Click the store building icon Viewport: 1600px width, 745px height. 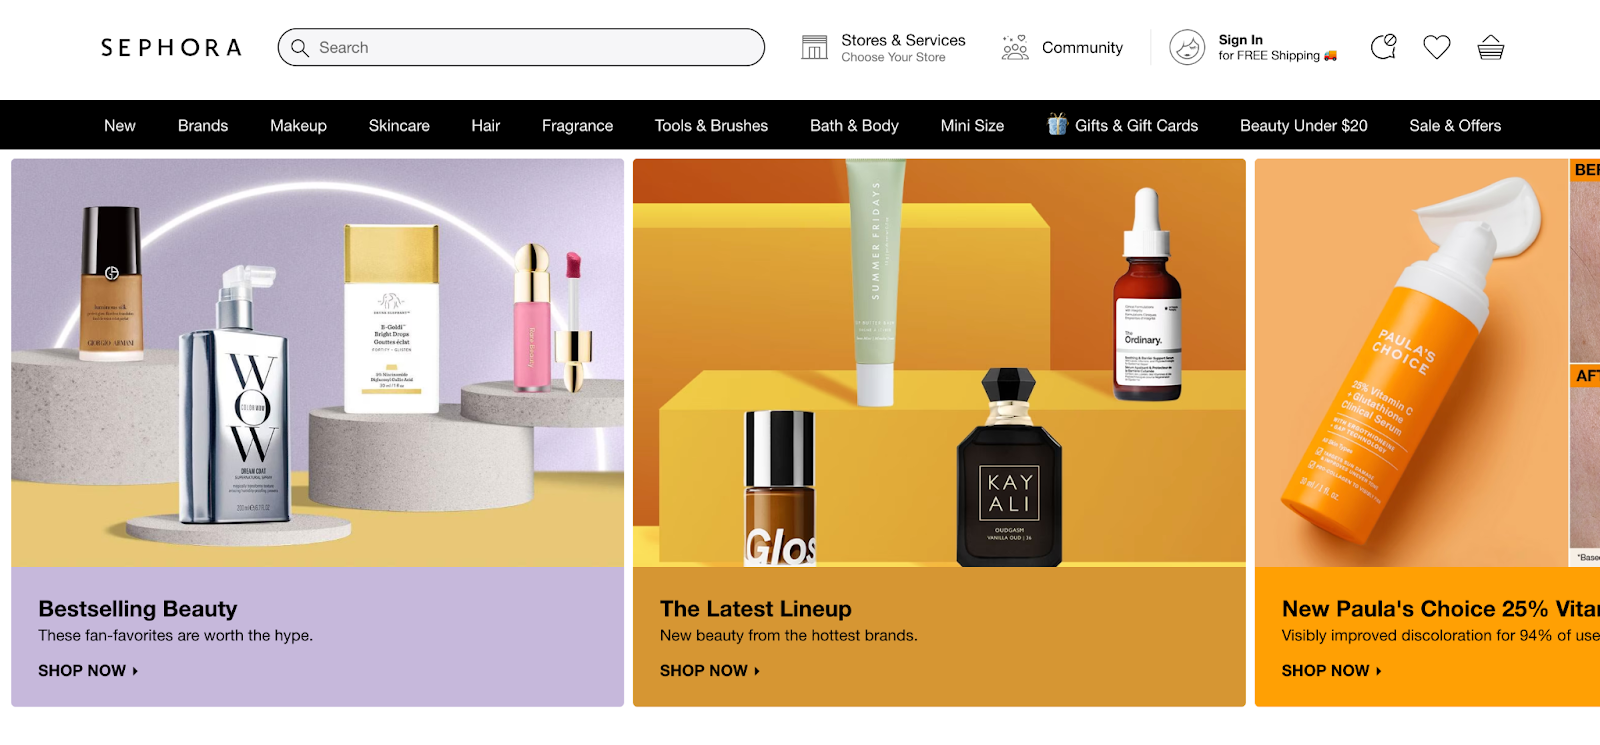(814, 47)
